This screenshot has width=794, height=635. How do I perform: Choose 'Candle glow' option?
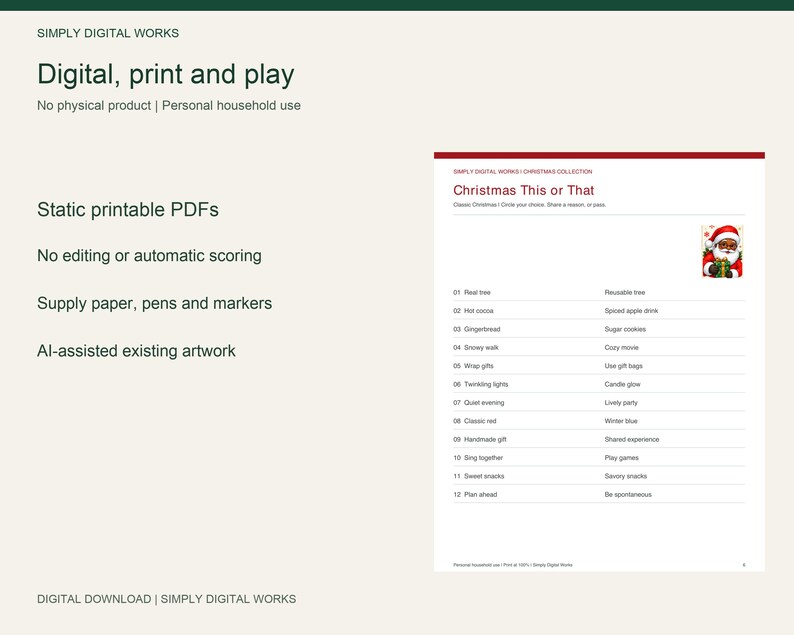[x=622, y=384]
